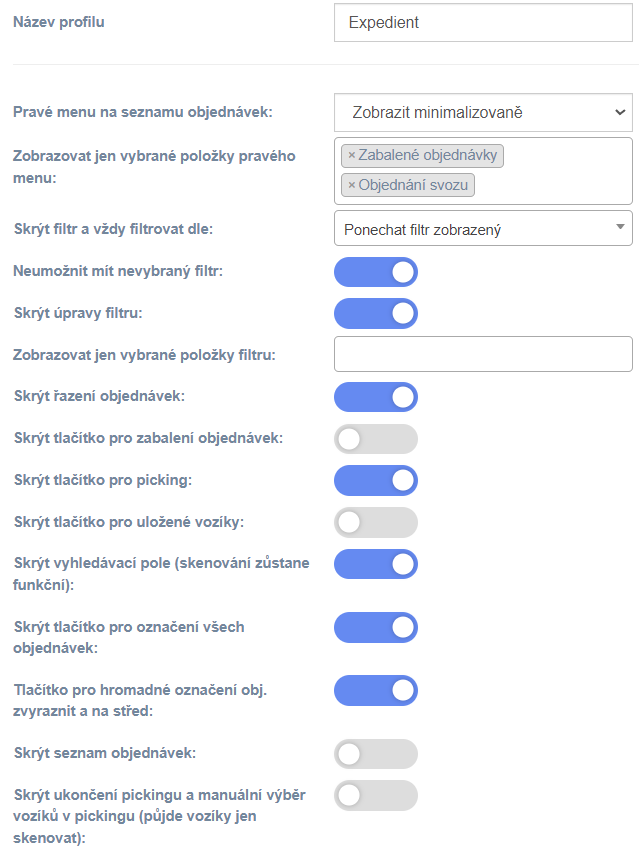Enable the Skrýt seznam objednávek toggle

click(x=376, y=754)
